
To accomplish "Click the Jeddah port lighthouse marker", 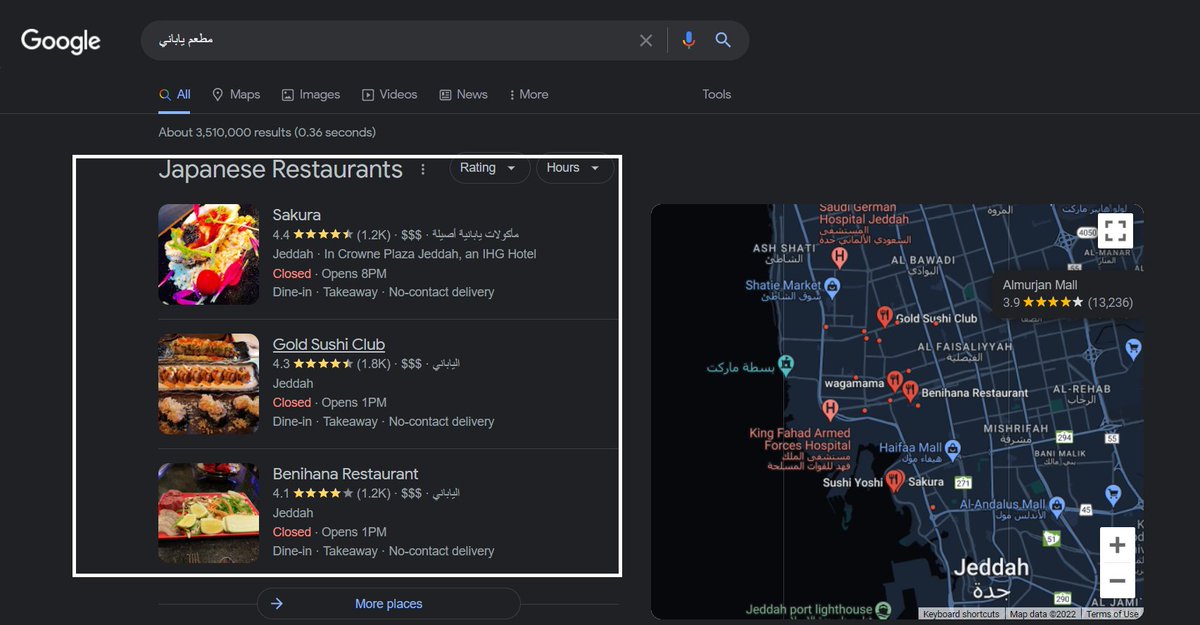I will (x=883, y=609).
